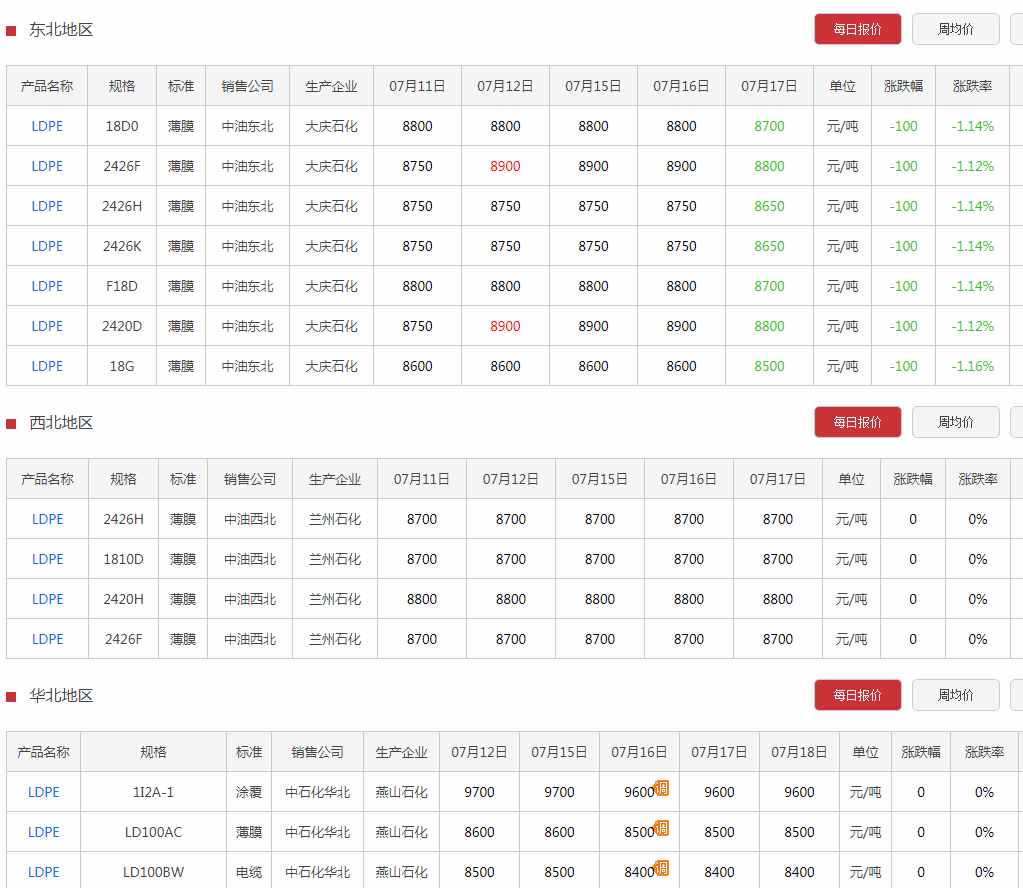Screen dimensions: 1023x888
Task: Select 每日报价 tab in 华北地区 section
Action: click(857, 695)
